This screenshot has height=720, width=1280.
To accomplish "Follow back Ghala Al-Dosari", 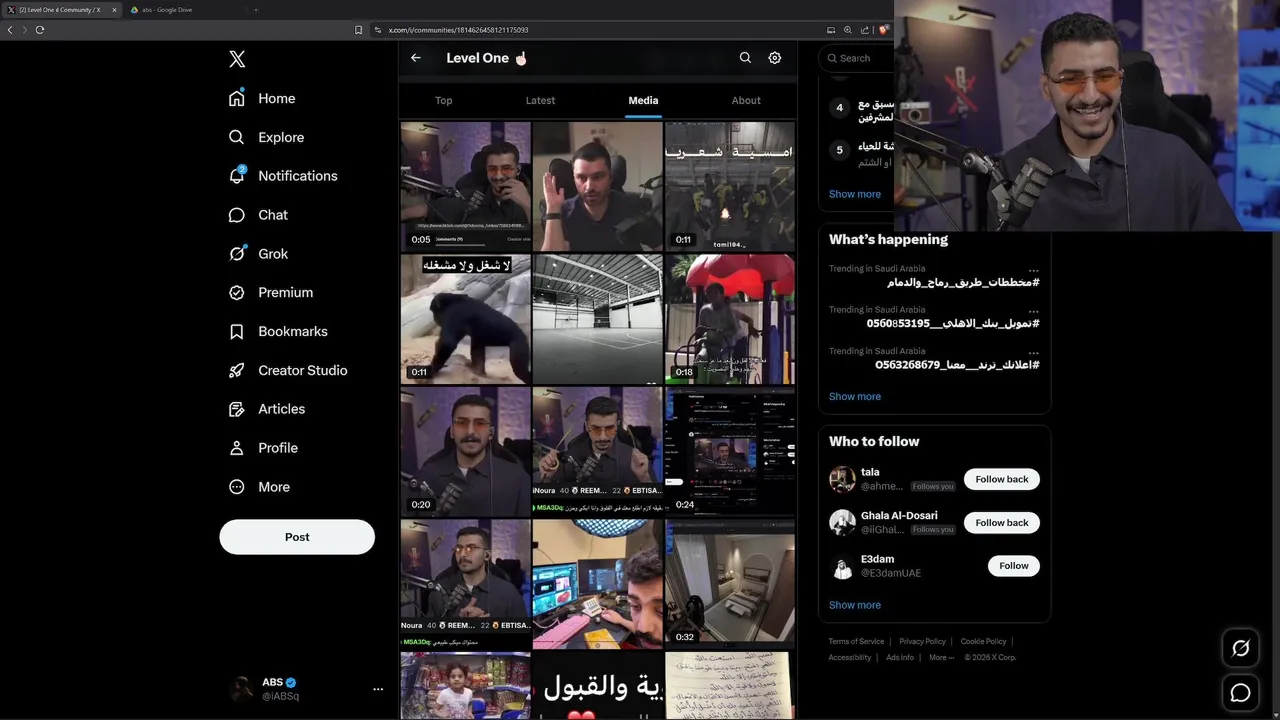I will (1002, 523).
